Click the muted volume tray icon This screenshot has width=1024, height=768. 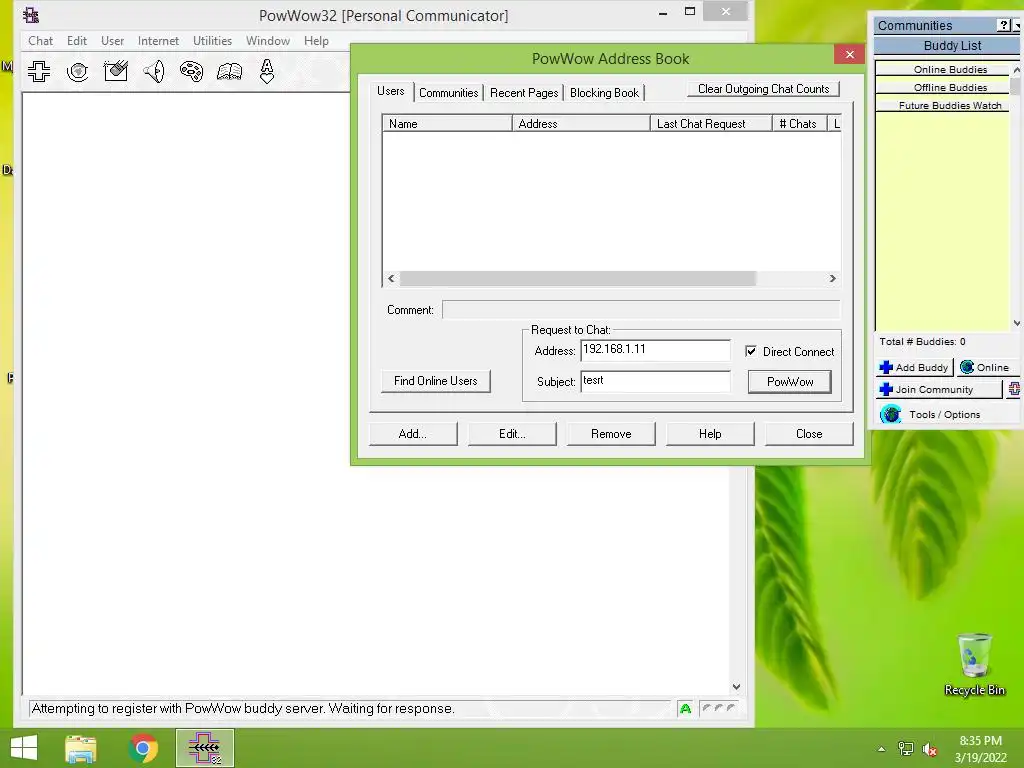(930, 750)
